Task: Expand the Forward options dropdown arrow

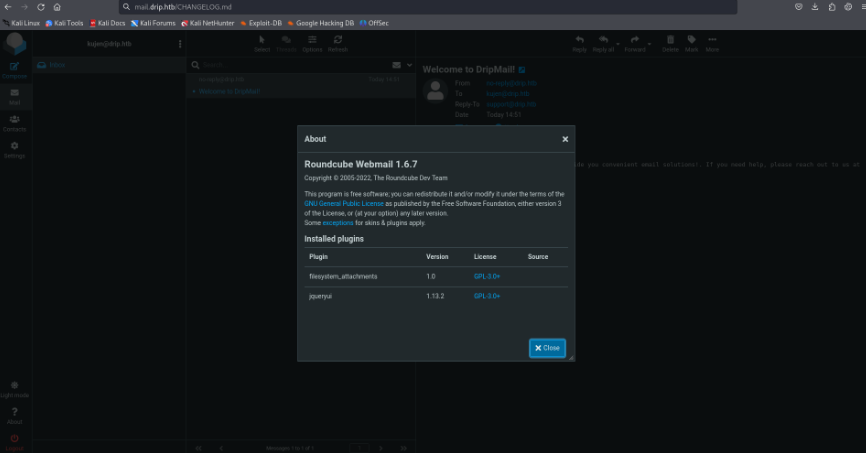Action: pyautogui.click(x=648, y=42)
